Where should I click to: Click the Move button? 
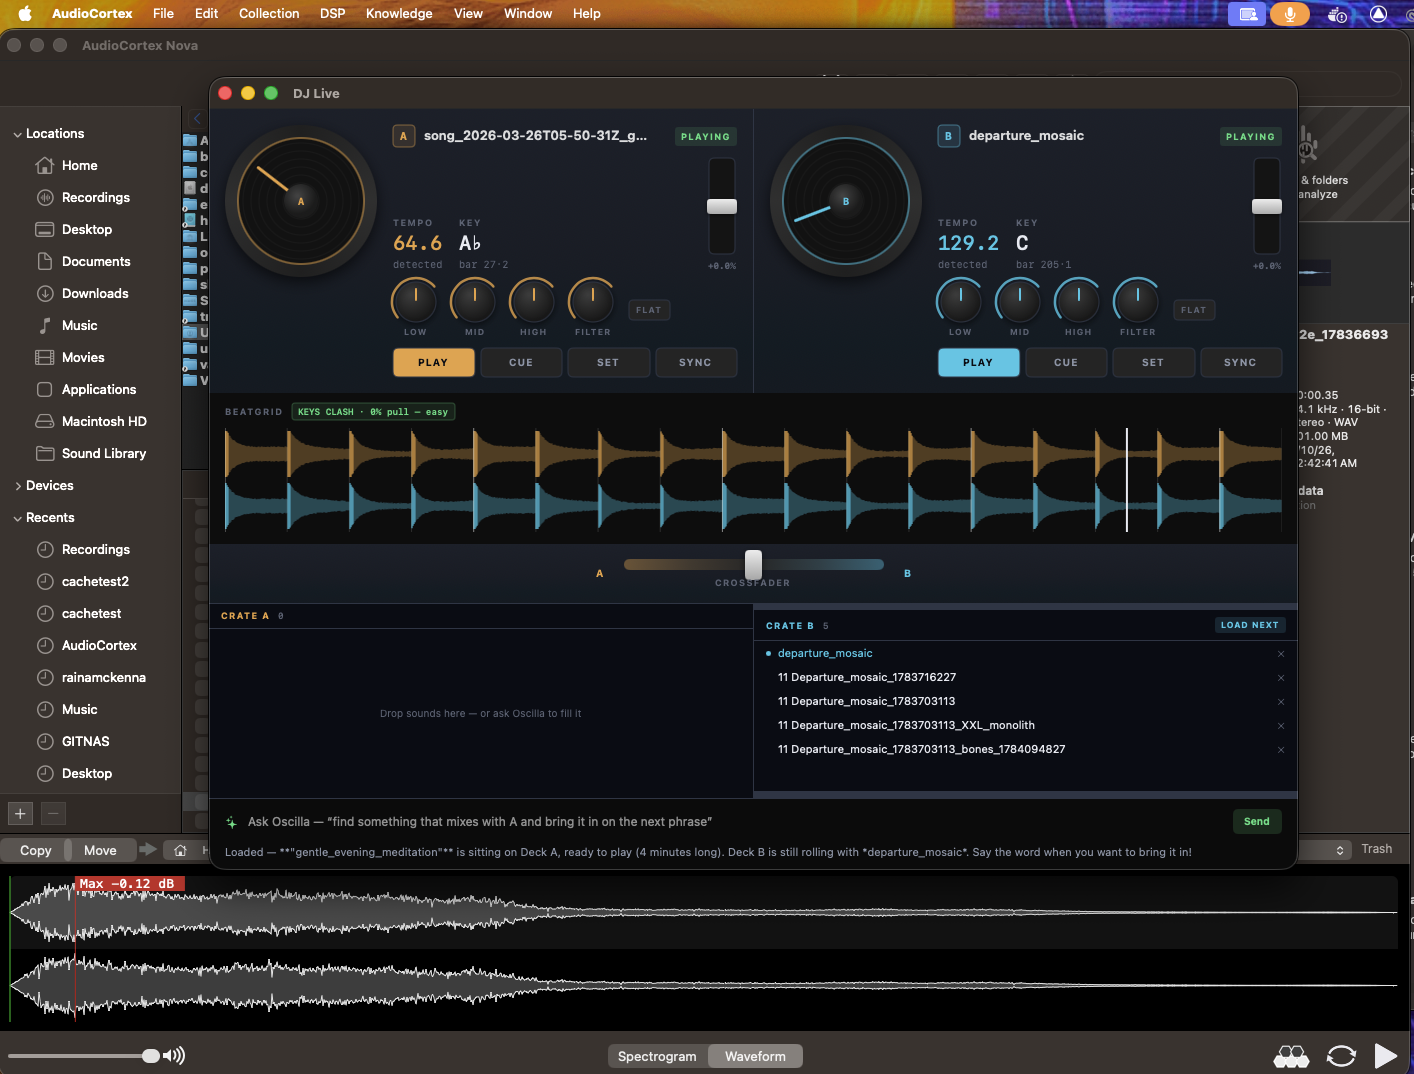point(100,850)
